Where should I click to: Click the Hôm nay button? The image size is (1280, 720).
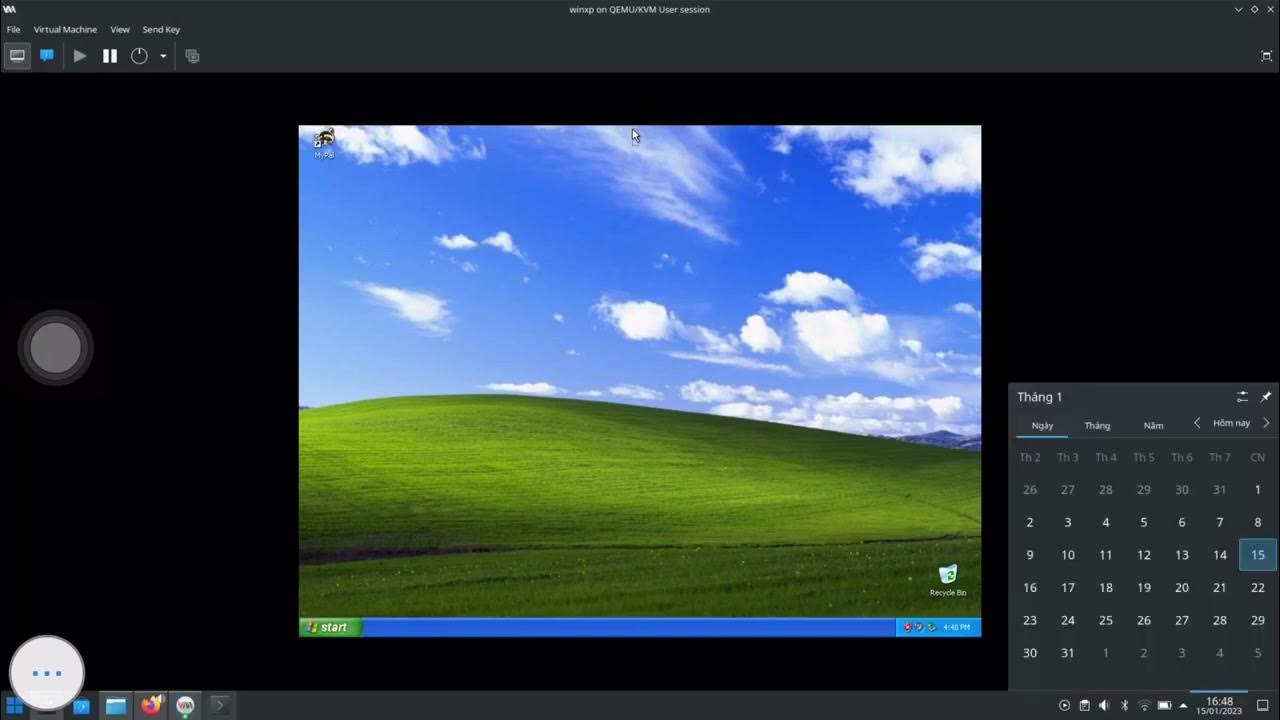click(x=1231, y=423)
